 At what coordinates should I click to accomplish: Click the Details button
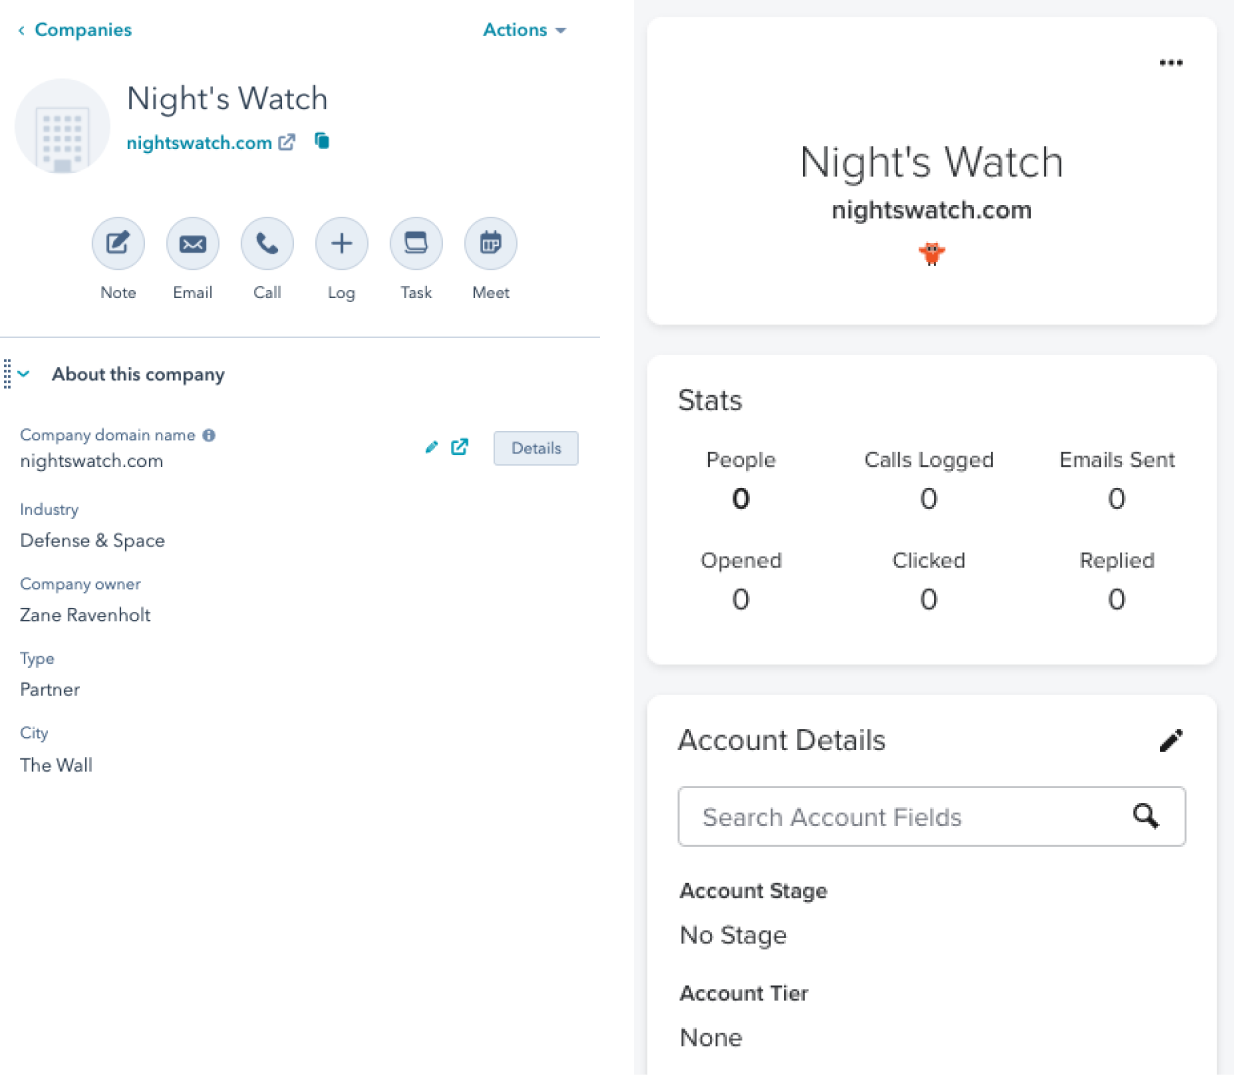point(536,448)
